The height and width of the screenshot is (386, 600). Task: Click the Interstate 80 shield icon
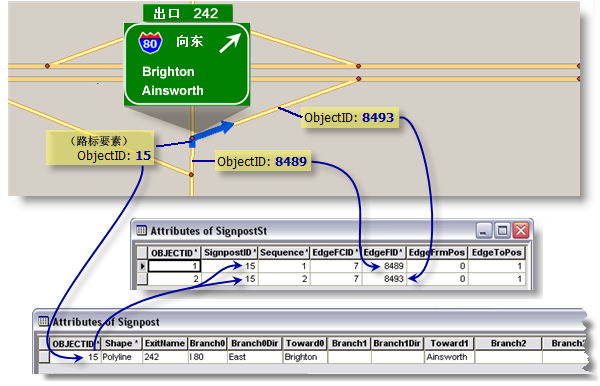[x=150, y=43]
